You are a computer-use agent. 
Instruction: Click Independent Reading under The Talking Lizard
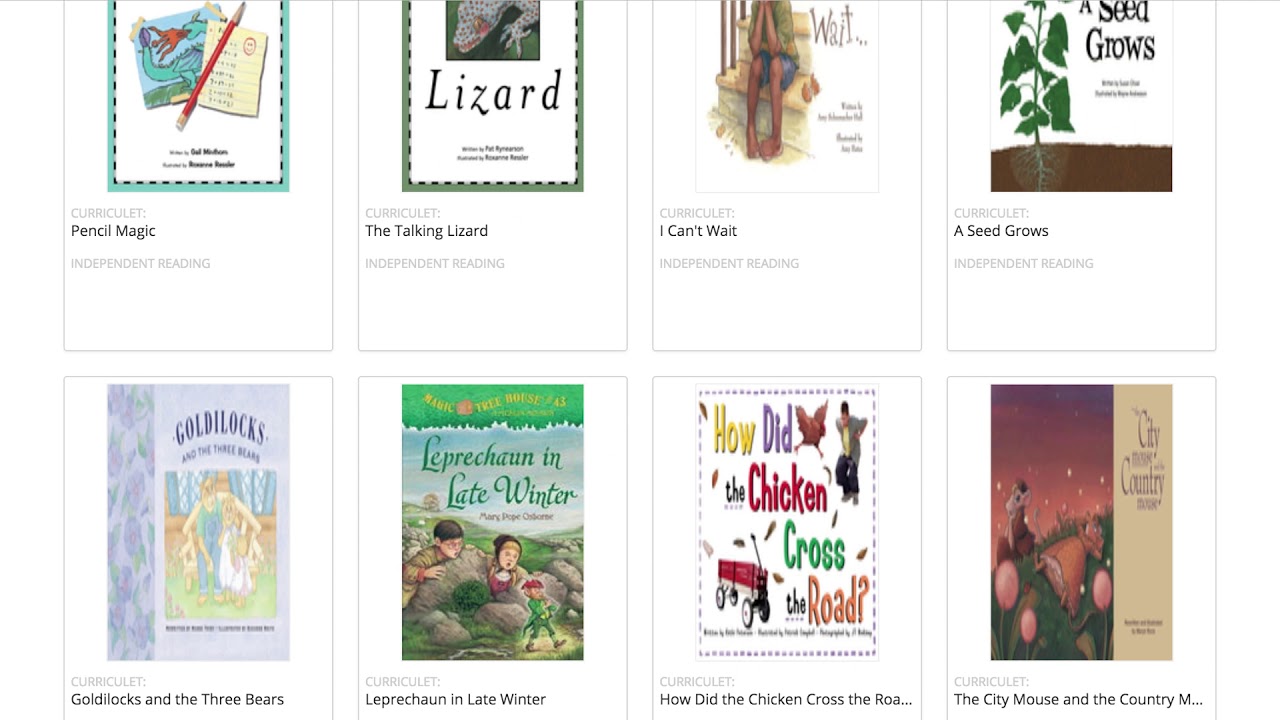[x=435, y=264]
